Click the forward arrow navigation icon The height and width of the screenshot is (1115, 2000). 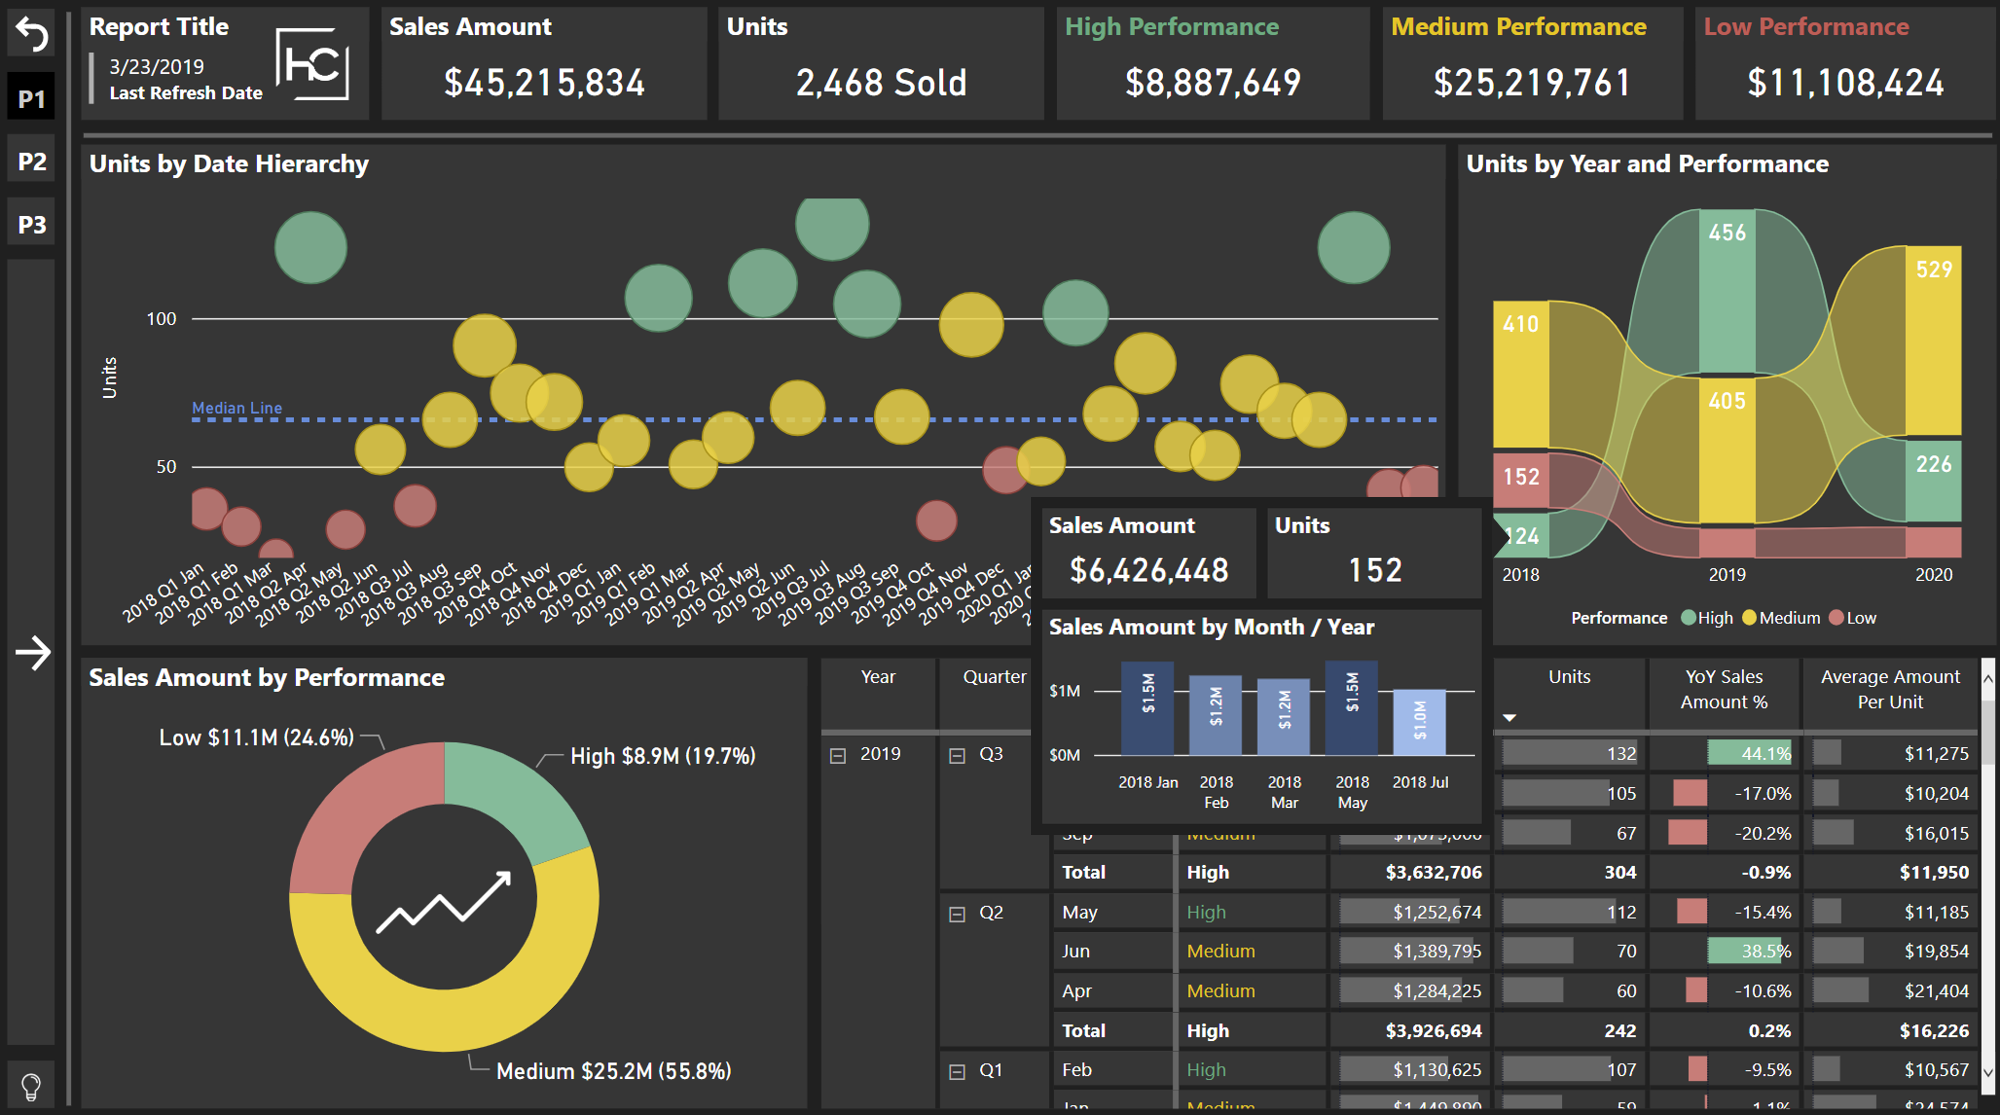pos(33,651)
